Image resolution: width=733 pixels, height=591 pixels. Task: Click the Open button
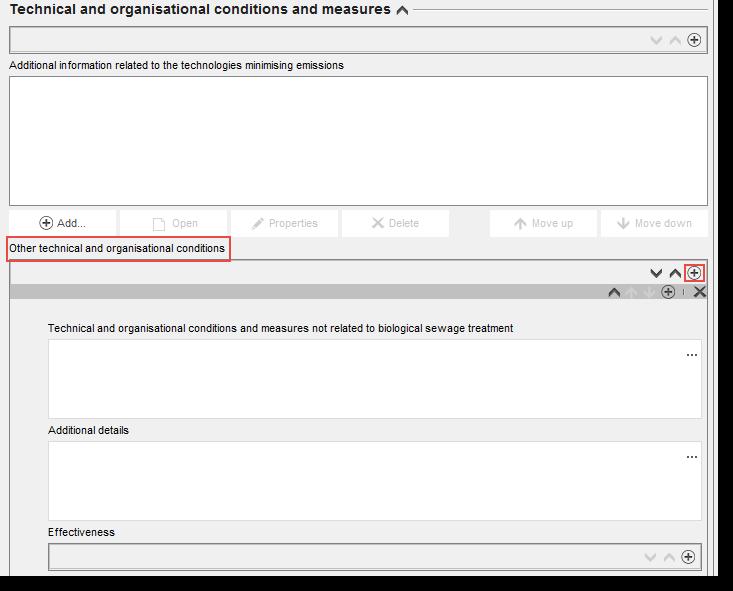pos(173,223)
